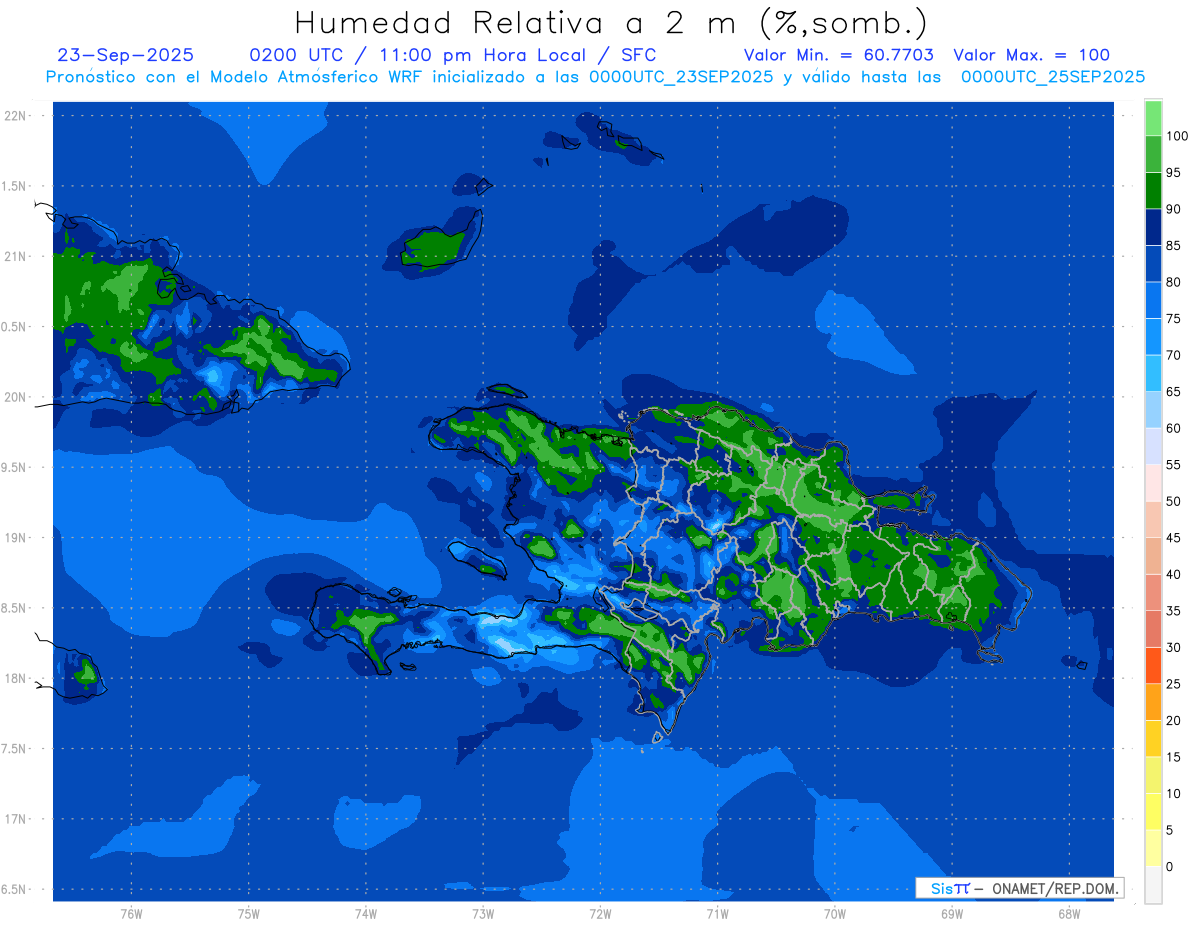
Task: Click the latitude axis label '20N'
Action: click(x=15, y=397)
